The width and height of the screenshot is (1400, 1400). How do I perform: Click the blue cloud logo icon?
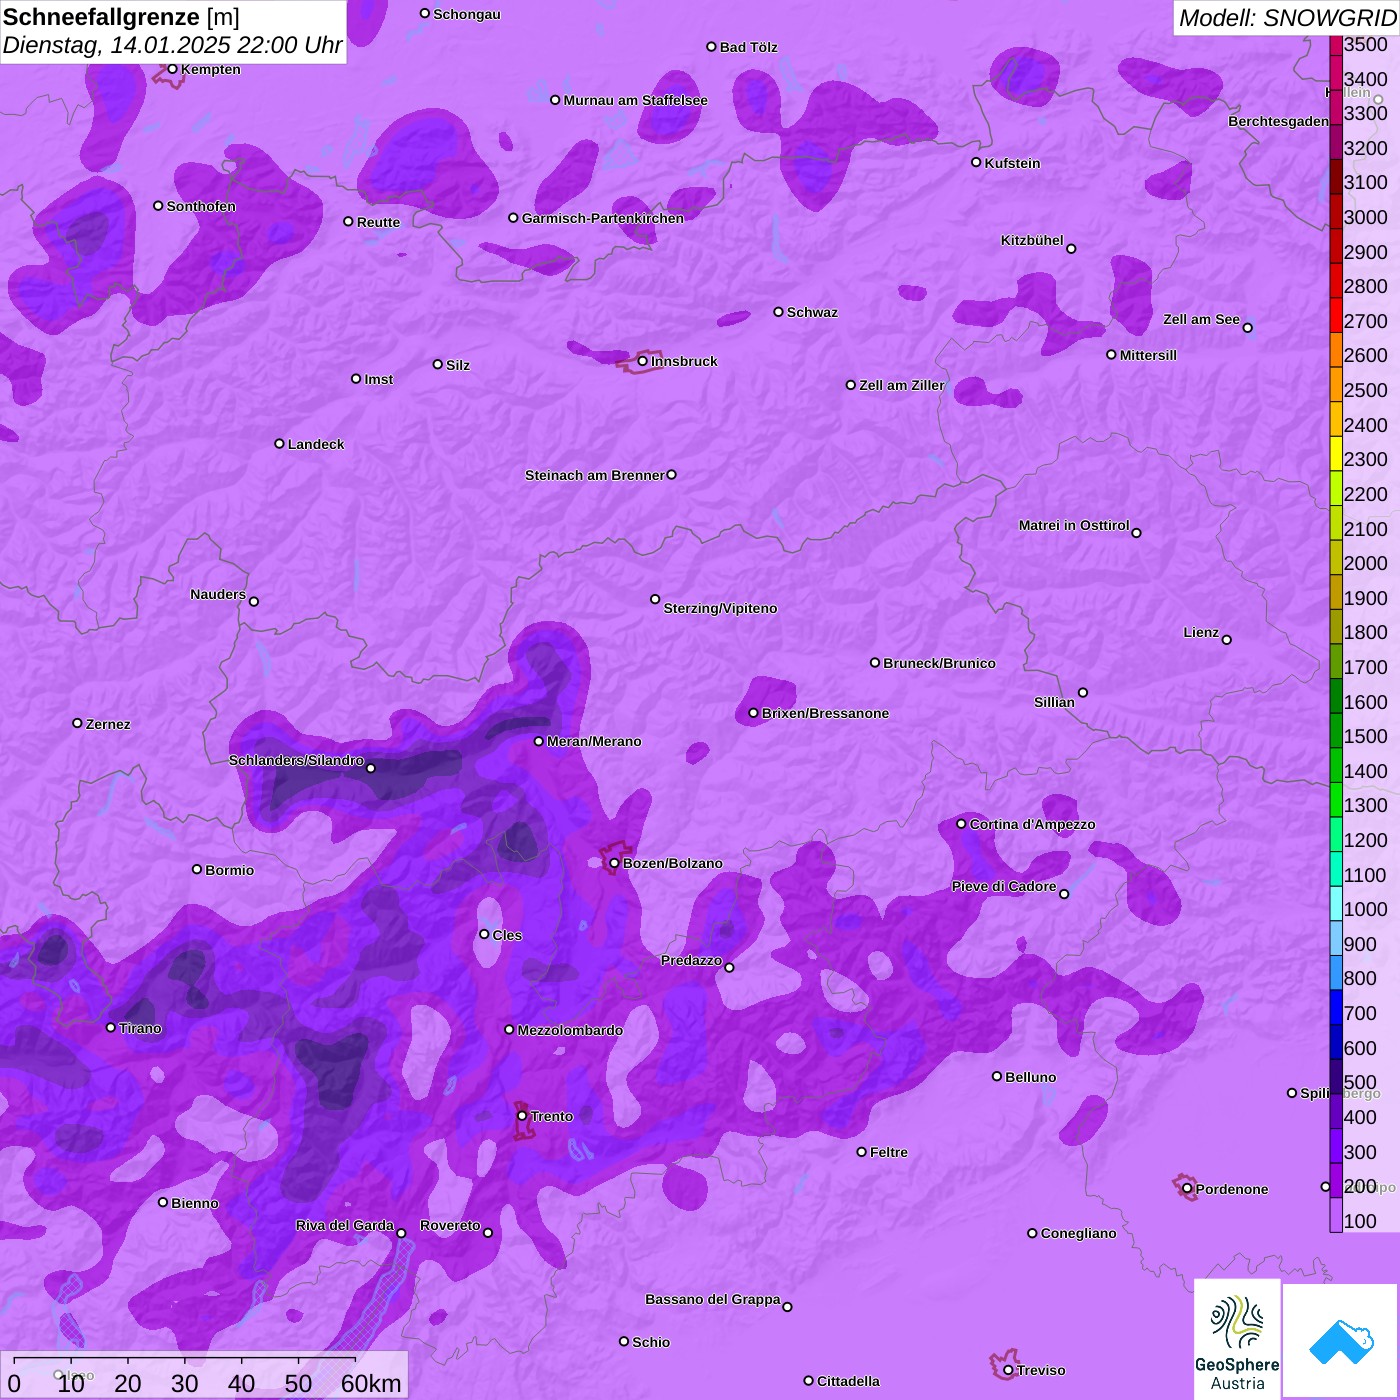click(x=1340, y=1342)
